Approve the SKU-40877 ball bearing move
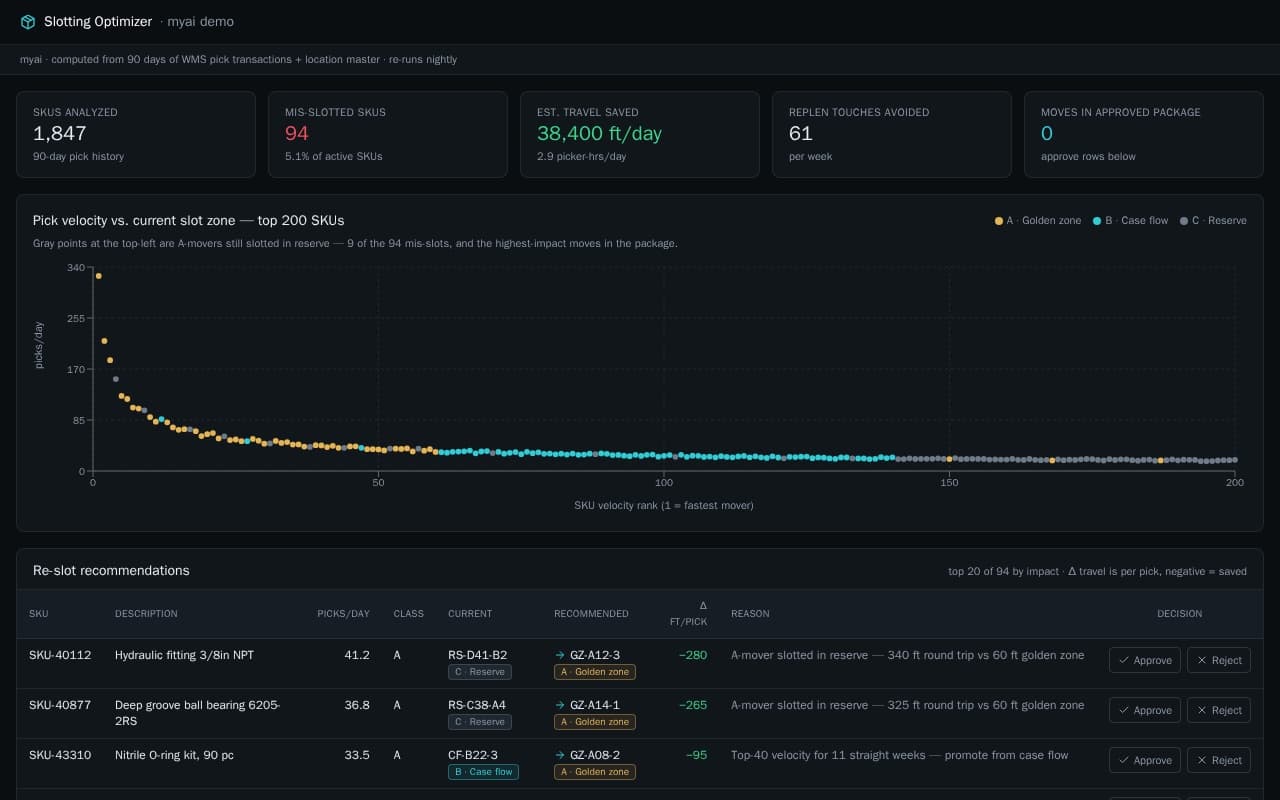 [1145, 710]
